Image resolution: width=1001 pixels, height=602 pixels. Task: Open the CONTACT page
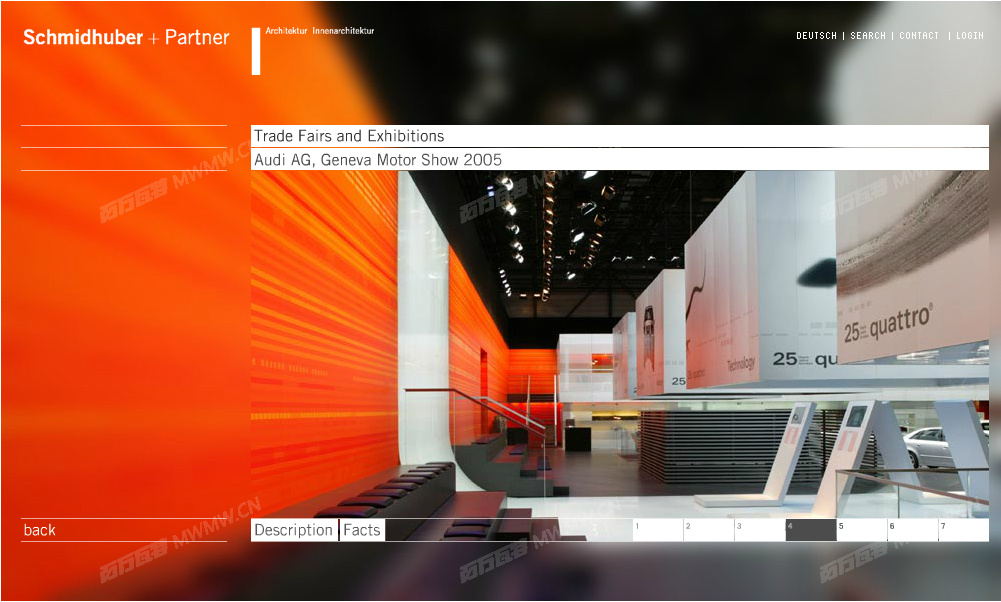[919, 36]
